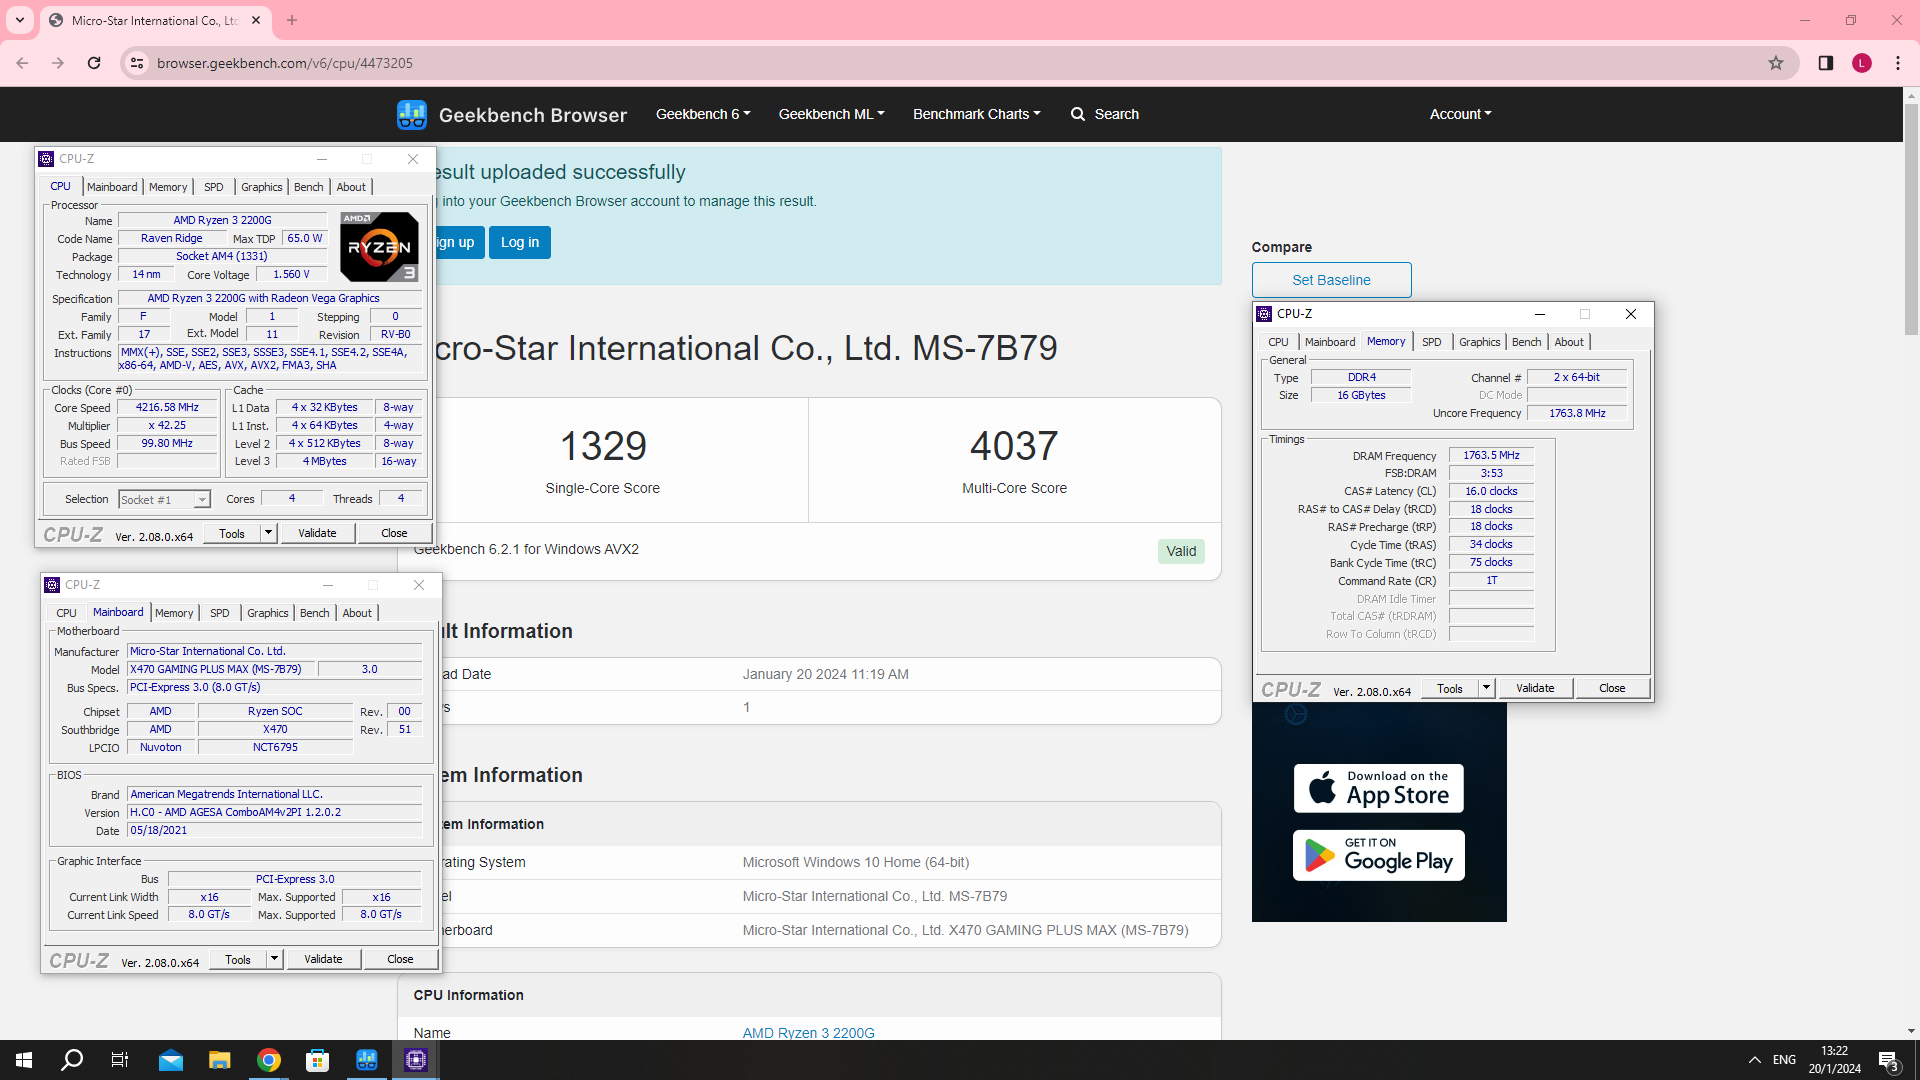Click the BIOS date 05/18/2021 field
1920x1080 pixels.
(274, 830)
